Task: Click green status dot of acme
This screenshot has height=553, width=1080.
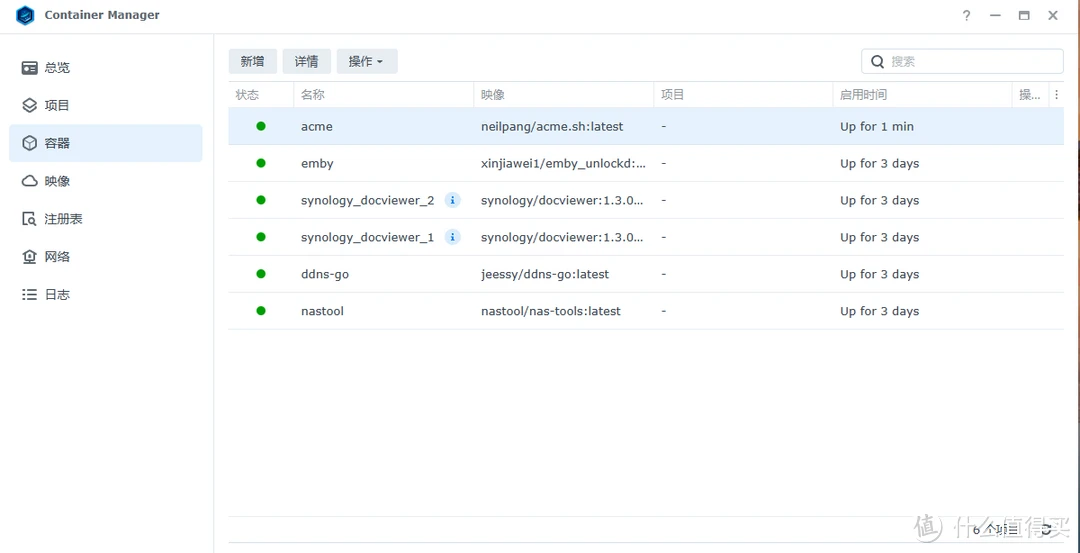Action: 260,126
